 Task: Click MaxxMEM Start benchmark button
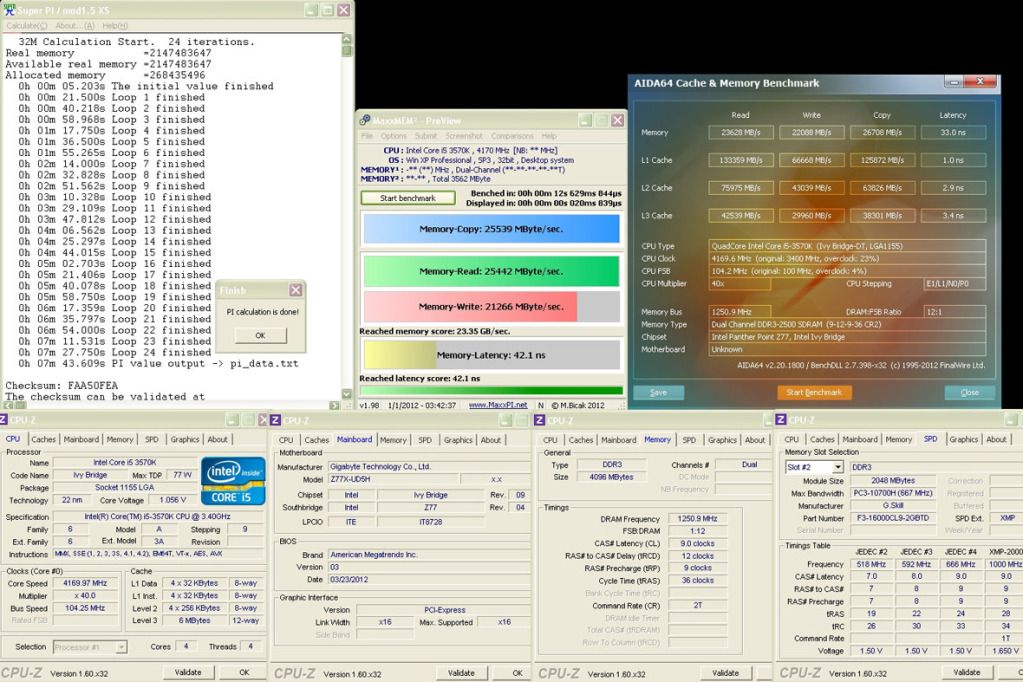coord(408,198)
